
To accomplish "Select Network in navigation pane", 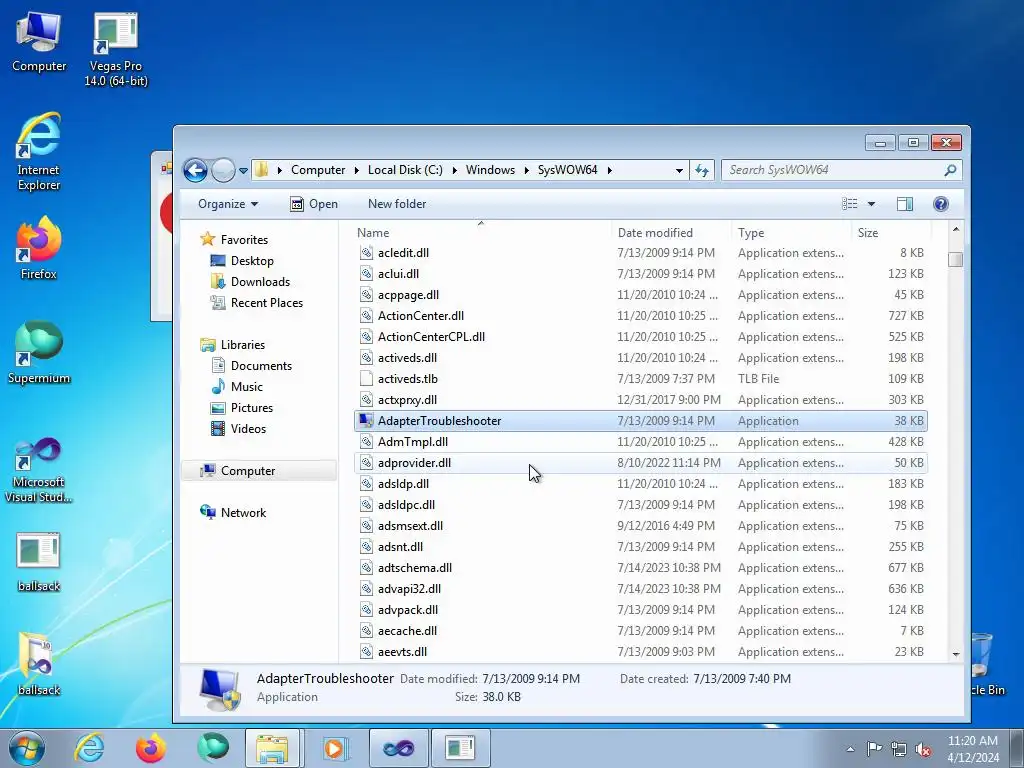I will coord(243,513).
